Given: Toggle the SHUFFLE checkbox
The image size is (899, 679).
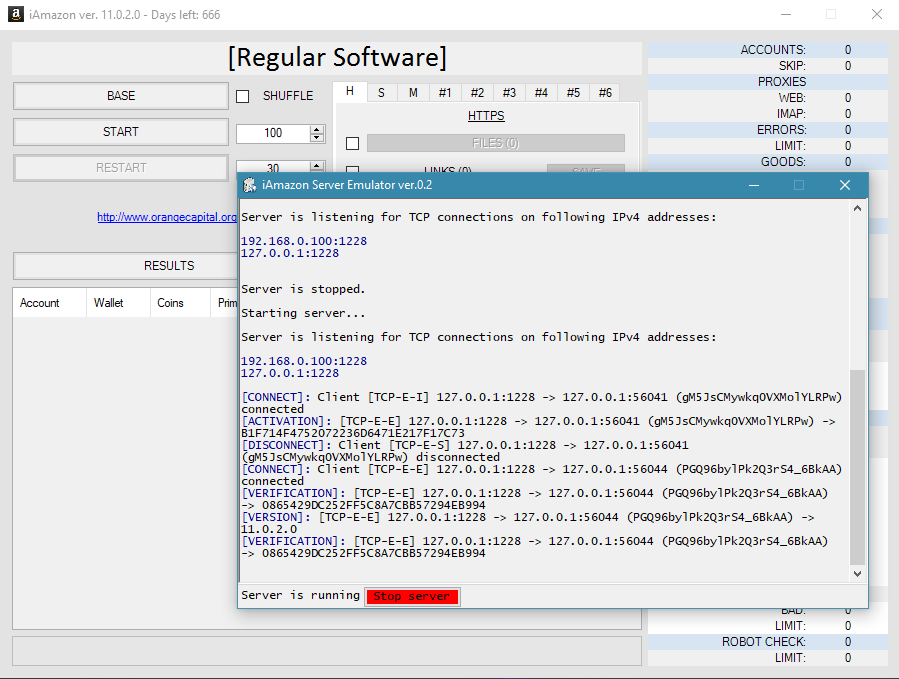Looking at the screenshot, I should 243,96.
